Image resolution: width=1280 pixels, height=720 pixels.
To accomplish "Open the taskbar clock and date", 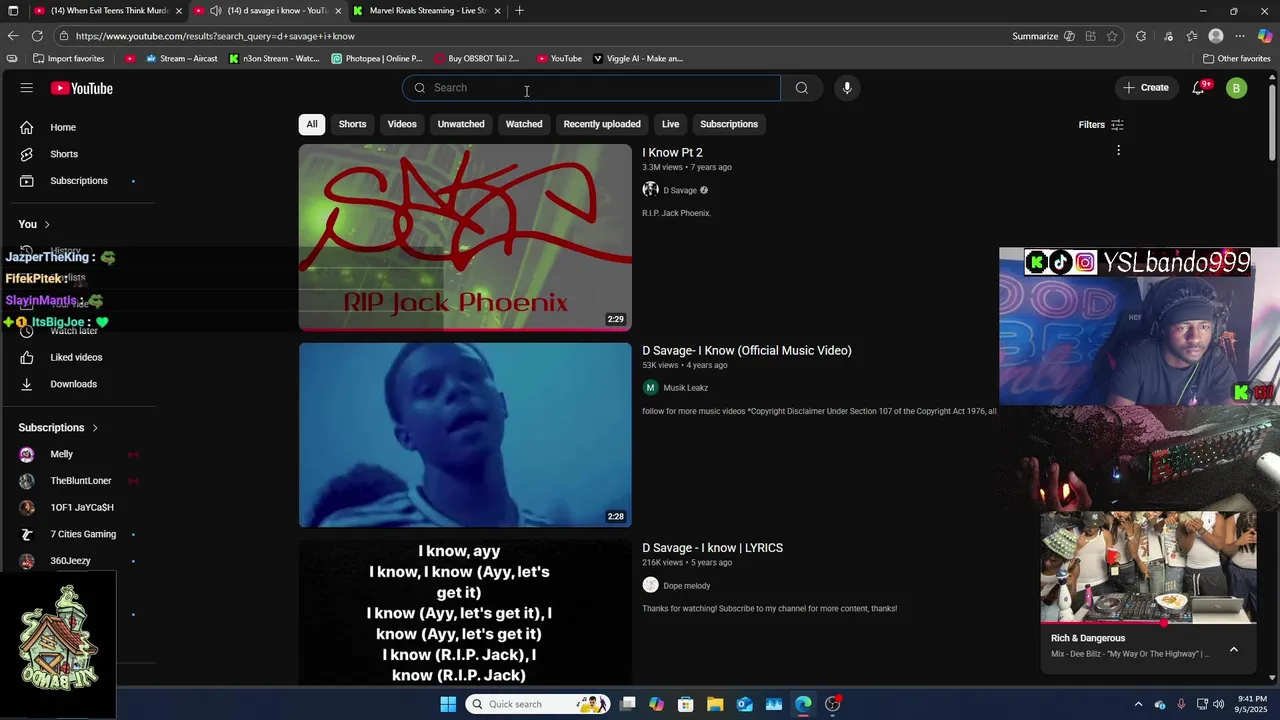I will (1252, 704).
